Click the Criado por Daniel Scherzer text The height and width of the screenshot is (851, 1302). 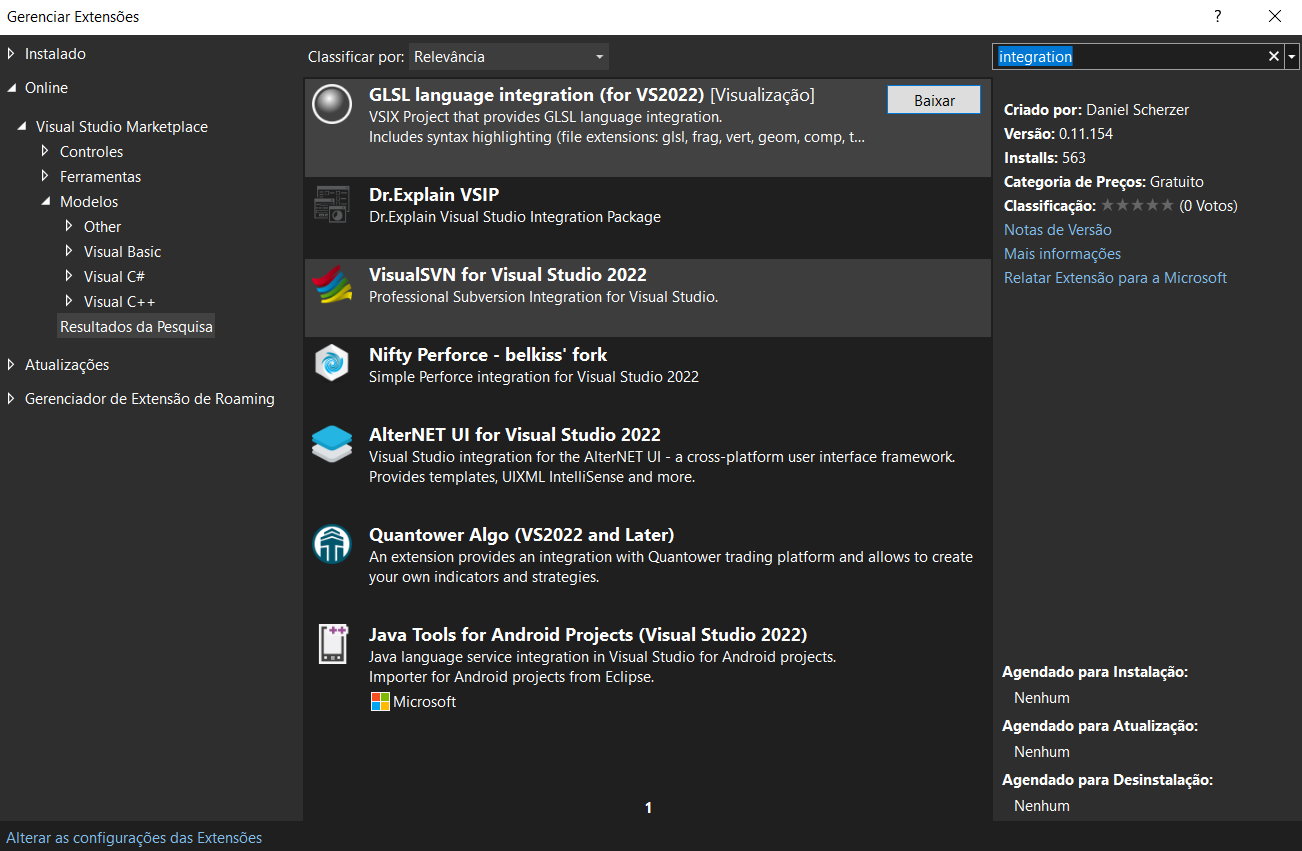click(x=1096, y=110)
